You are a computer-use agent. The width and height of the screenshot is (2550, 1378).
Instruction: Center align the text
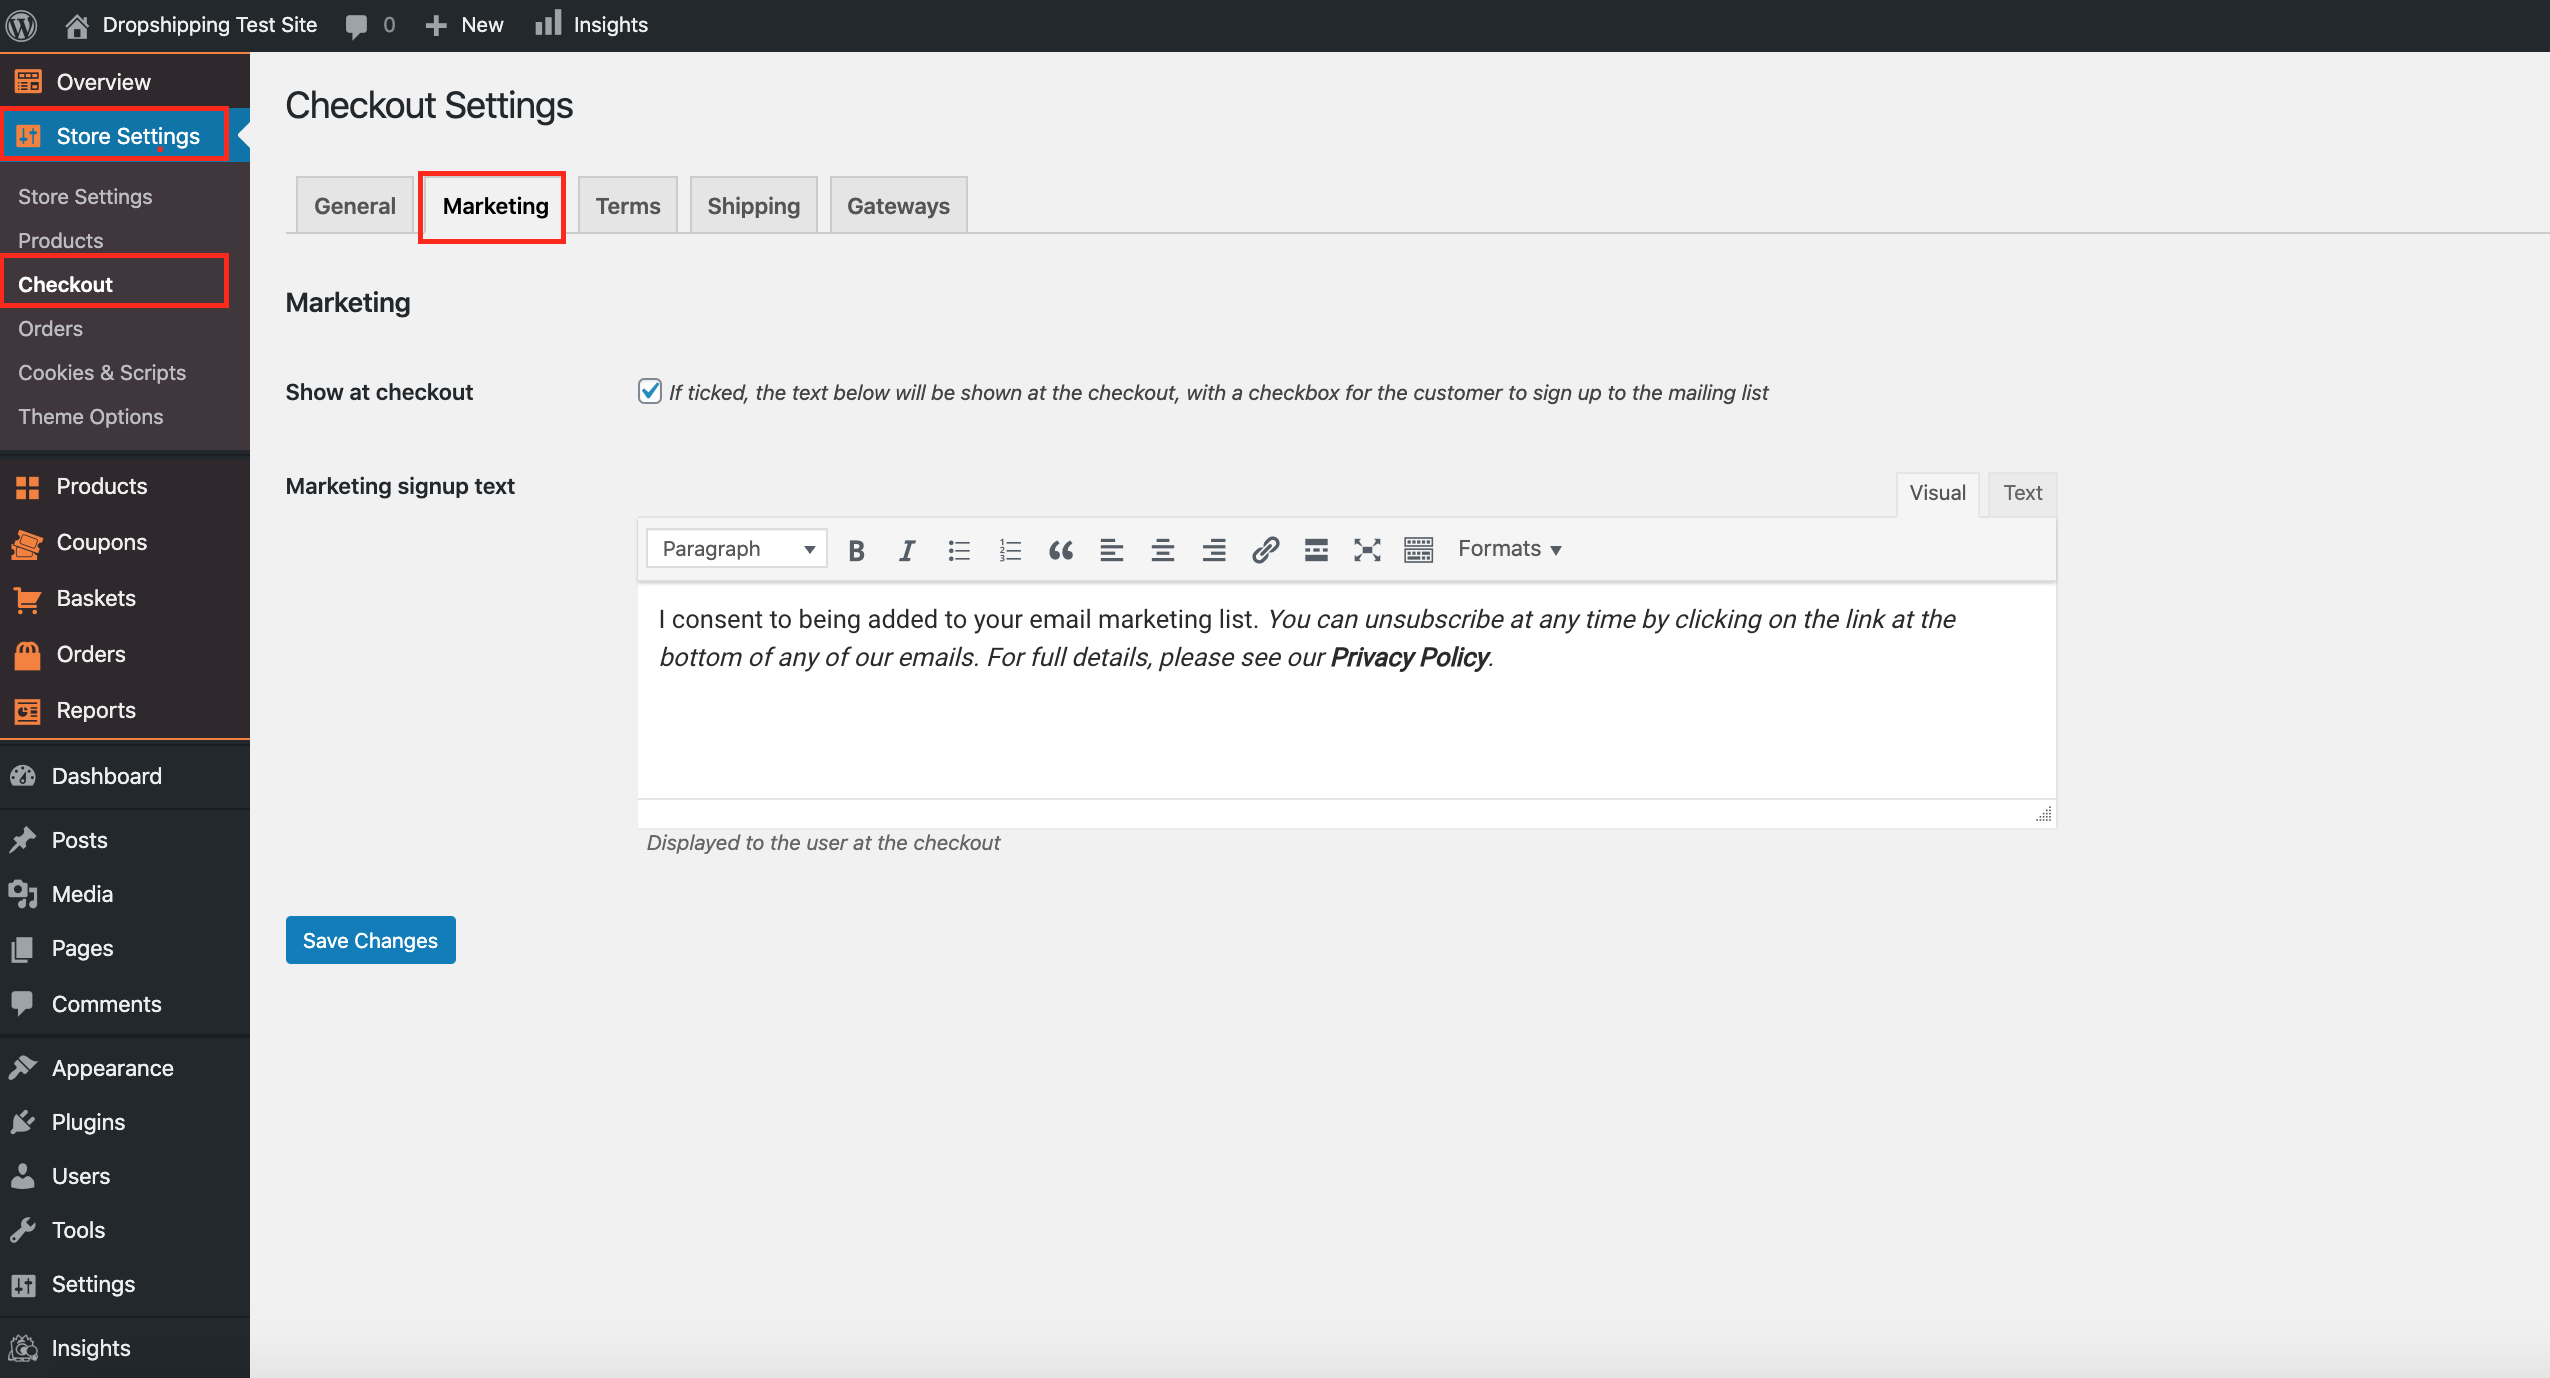tap(1162, 550)
